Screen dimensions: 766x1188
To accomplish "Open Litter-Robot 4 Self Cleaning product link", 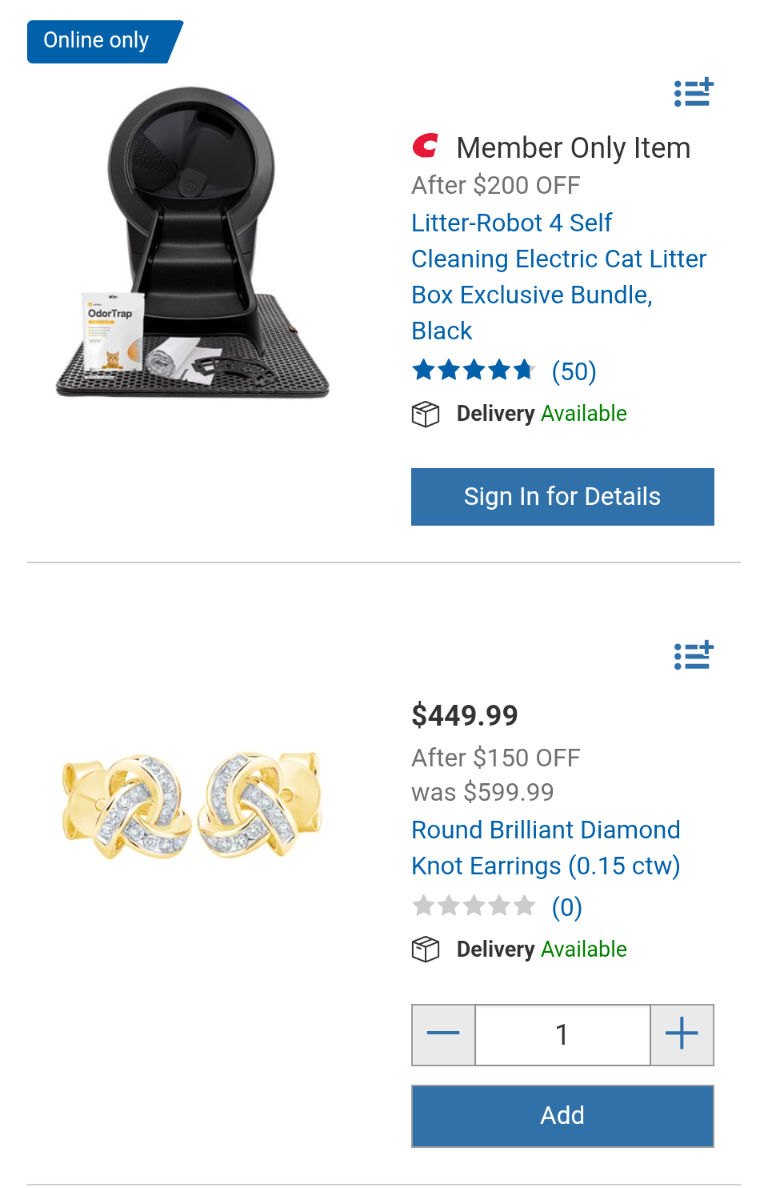I will tap(559, 277).
